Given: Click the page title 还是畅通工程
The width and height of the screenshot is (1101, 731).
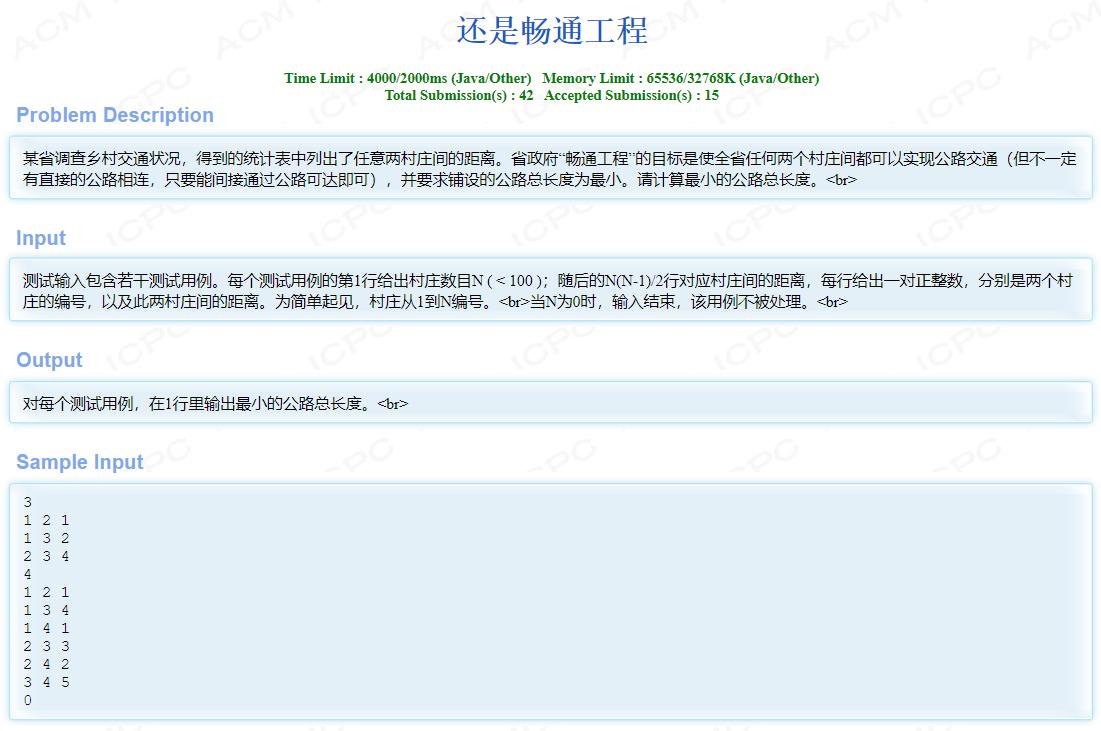Looking at the screenshot, I should pyautogui.click(x=551, y=31).
